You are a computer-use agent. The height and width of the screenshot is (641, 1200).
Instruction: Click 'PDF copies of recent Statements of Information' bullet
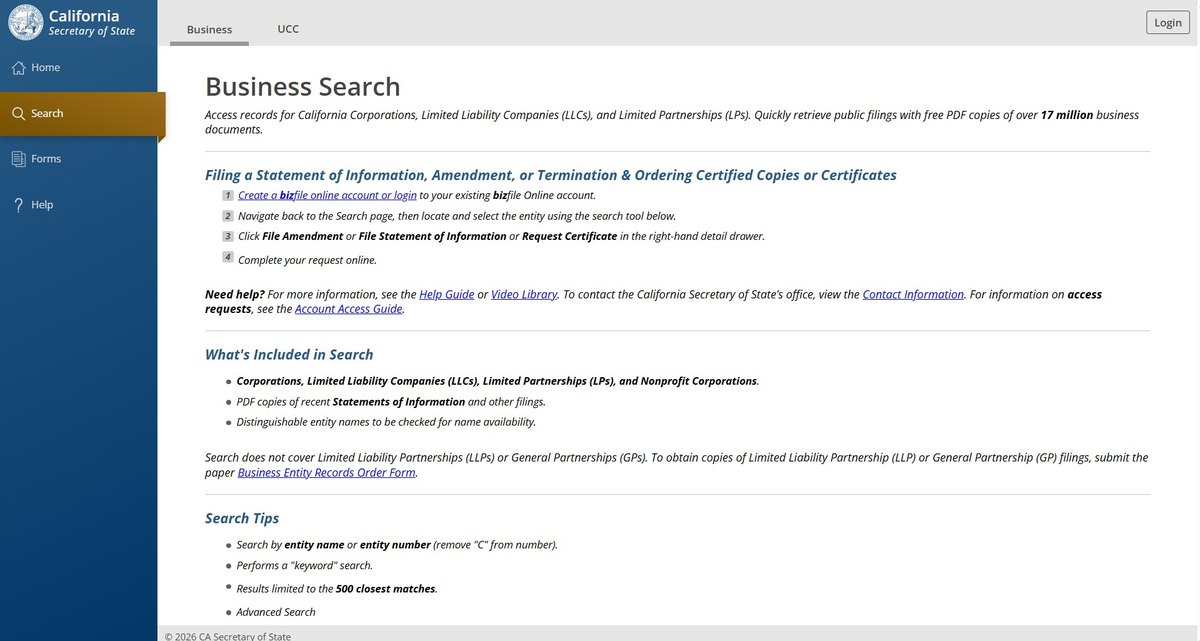coord(391,402)
